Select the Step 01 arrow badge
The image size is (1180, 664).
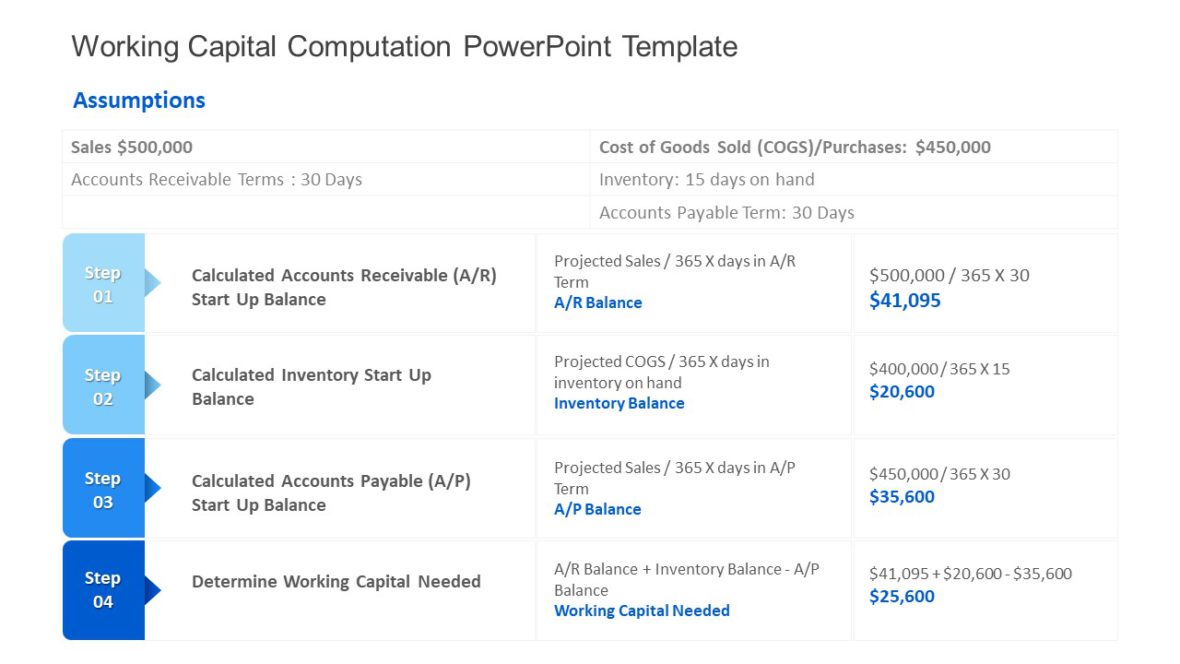click(103, 282)
